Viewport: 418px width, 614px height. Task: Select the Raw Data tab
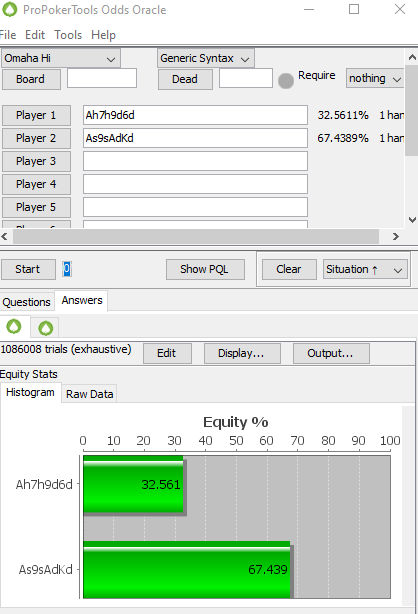[89, 394]
